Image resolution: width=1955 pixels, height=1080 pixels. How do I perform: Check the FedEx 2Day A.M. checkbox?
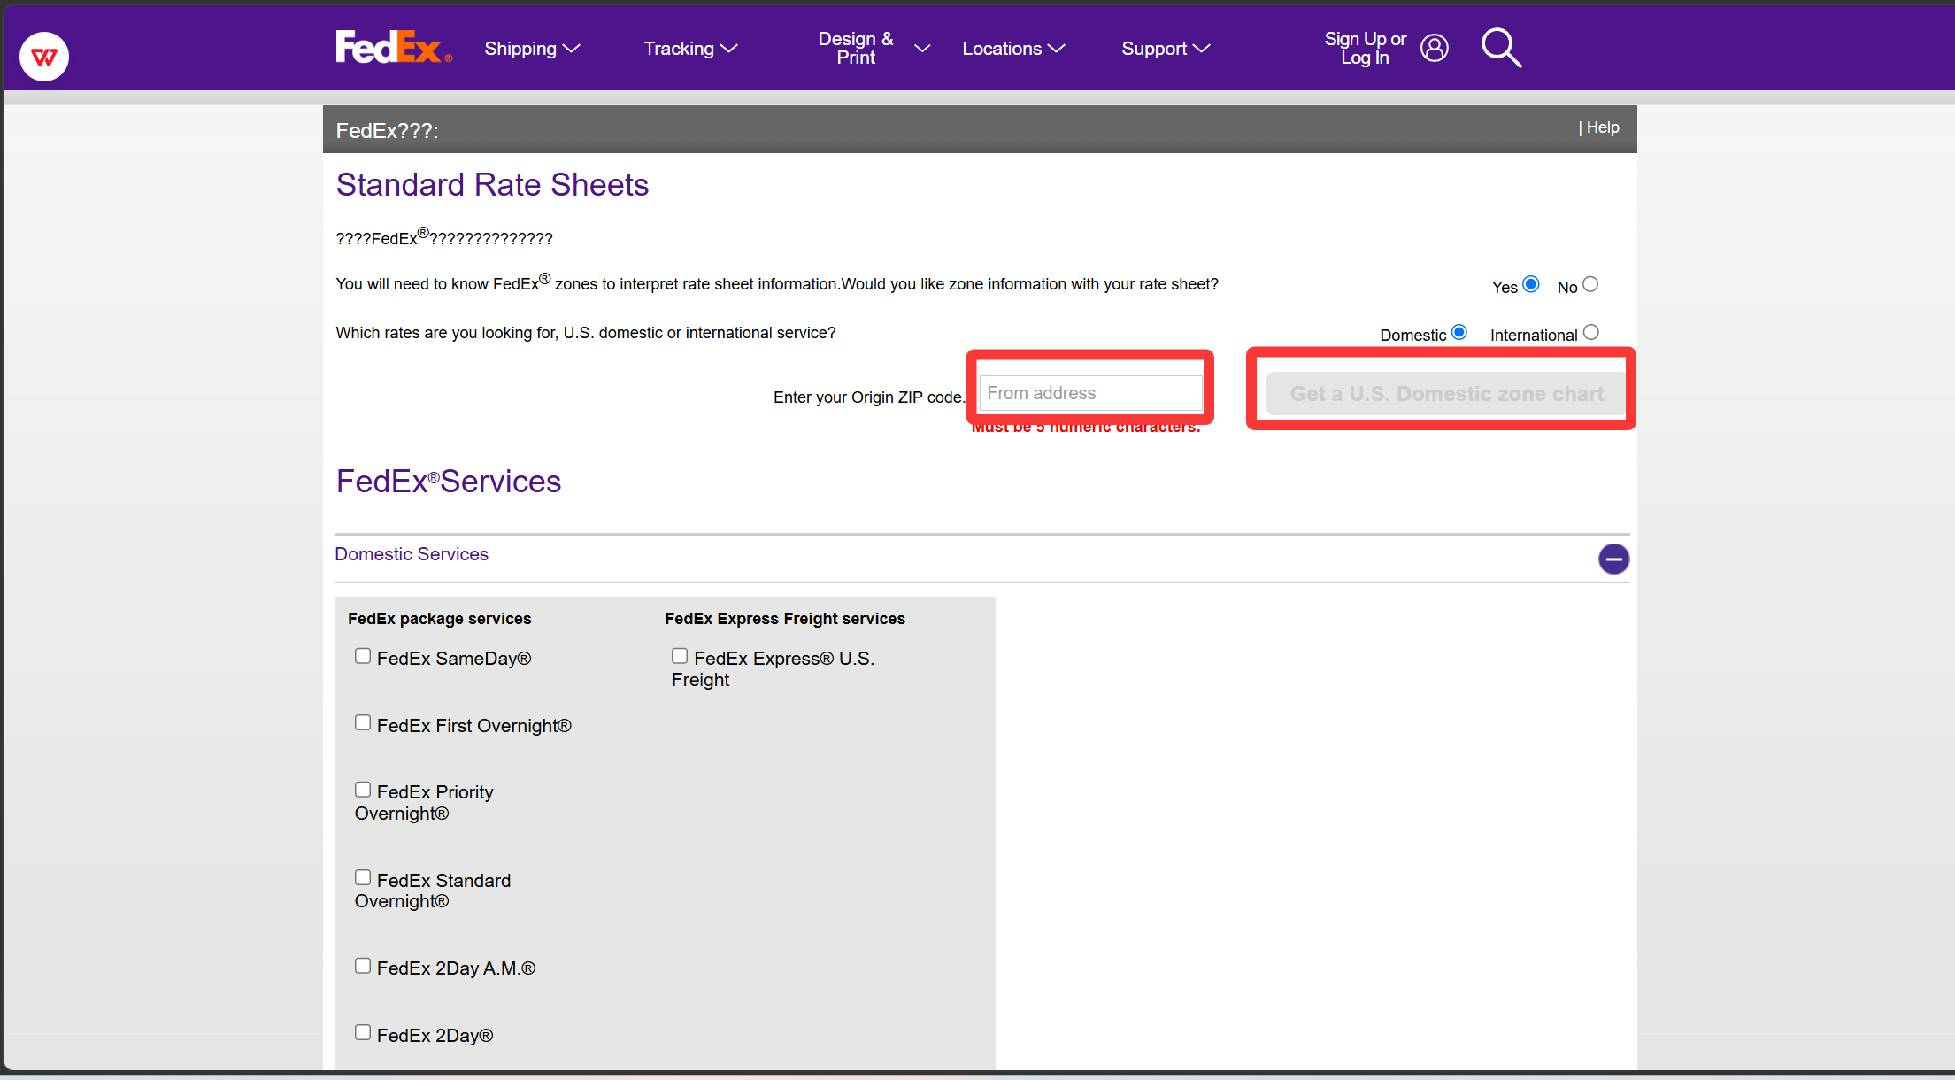[x=363, y=966]
